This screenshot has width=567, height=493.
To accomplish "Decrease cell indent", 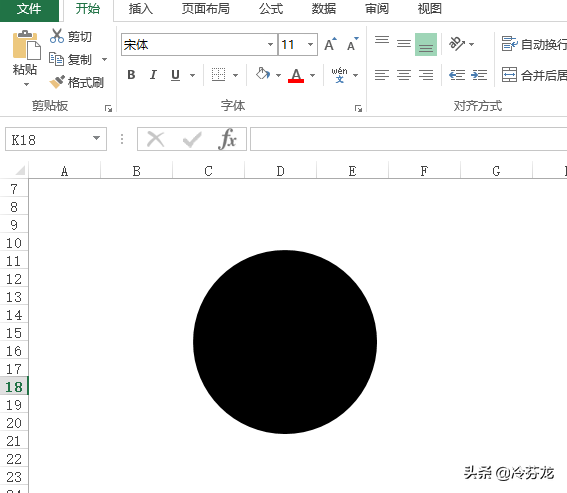I will (457, 75).
